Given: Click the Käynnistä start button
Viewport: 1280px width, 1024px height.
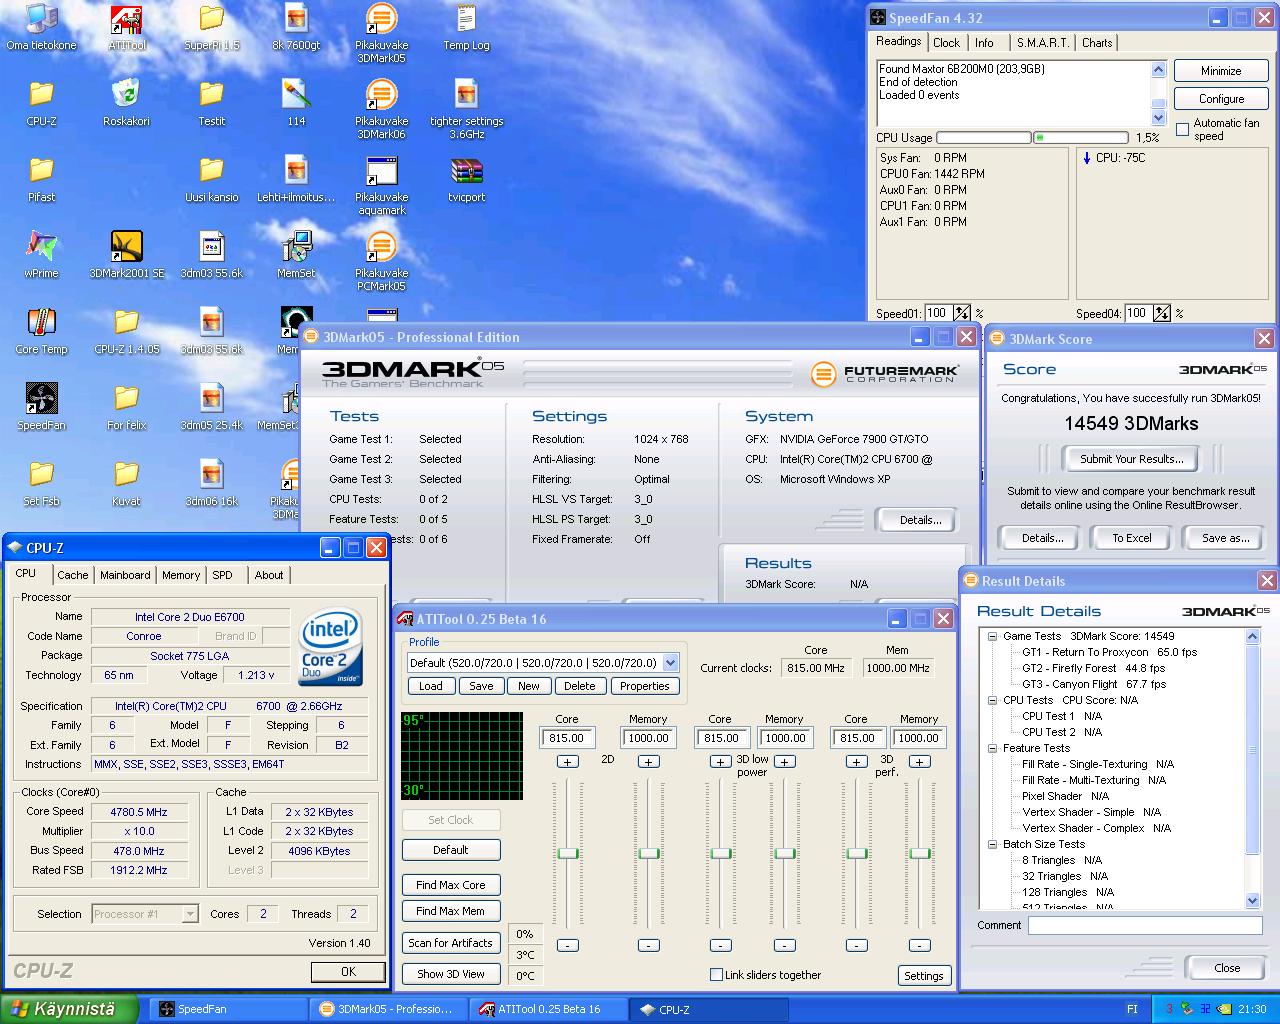Looking at the screenshot, I should tap(69, 1009).
